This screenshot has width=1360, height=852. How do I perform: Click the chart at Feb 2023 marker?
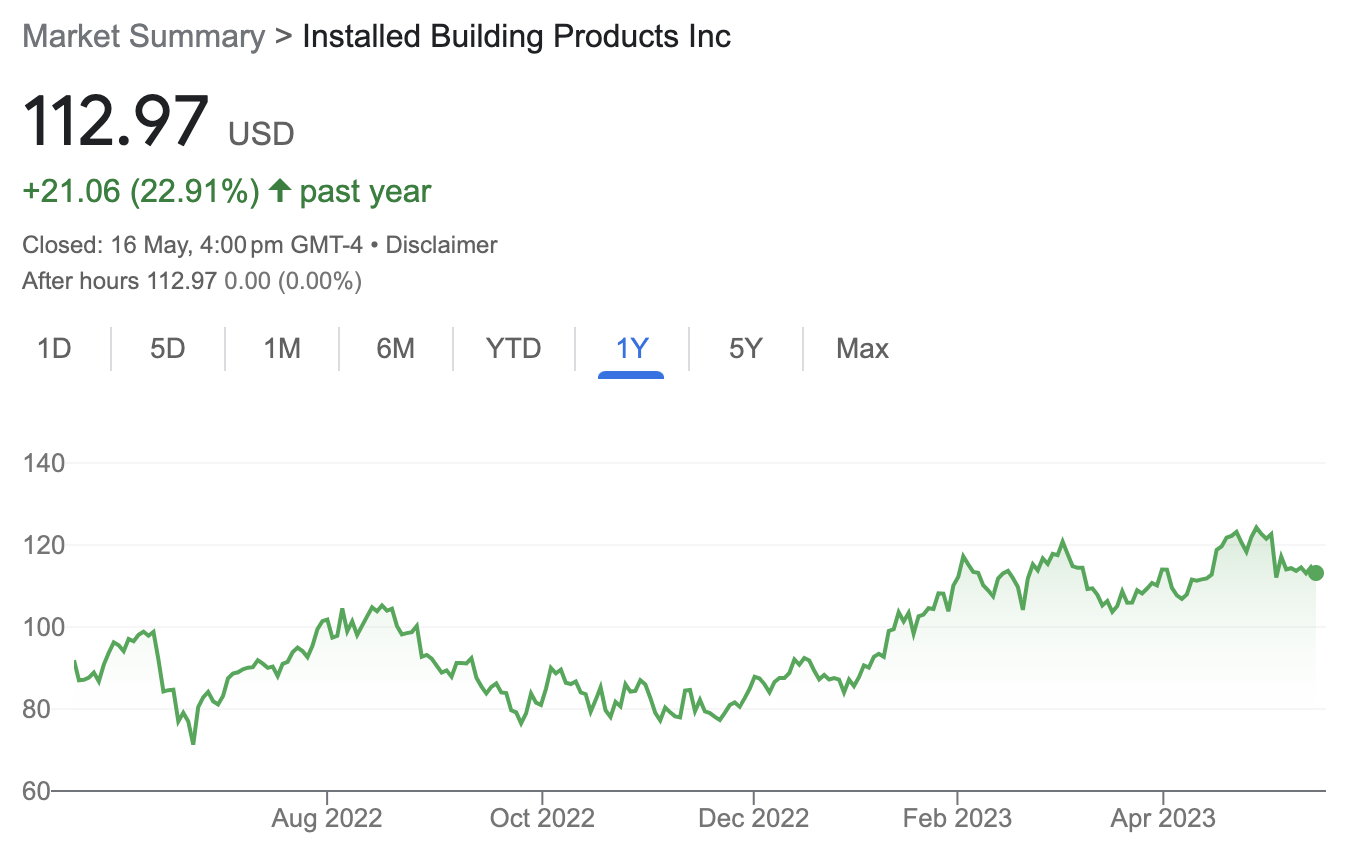[x=957, y=578]
